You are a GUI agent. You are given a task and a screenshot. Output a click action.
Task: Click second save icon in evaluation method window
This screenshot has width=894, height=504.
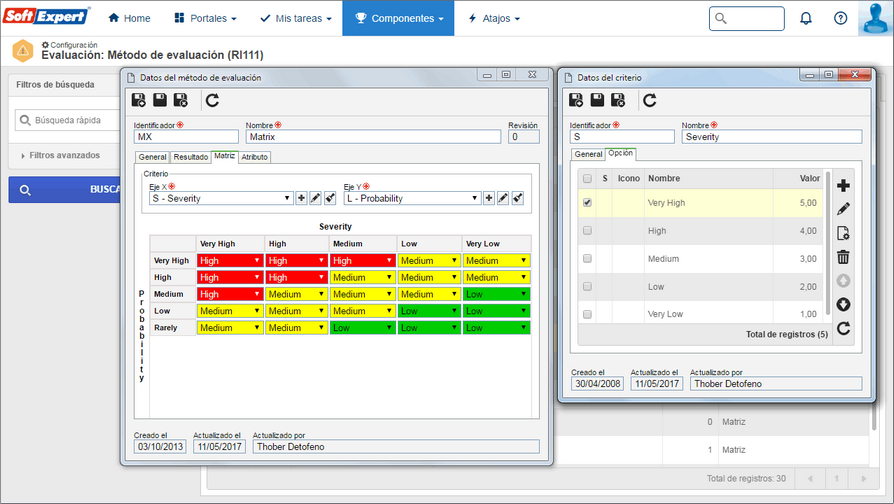160,100
